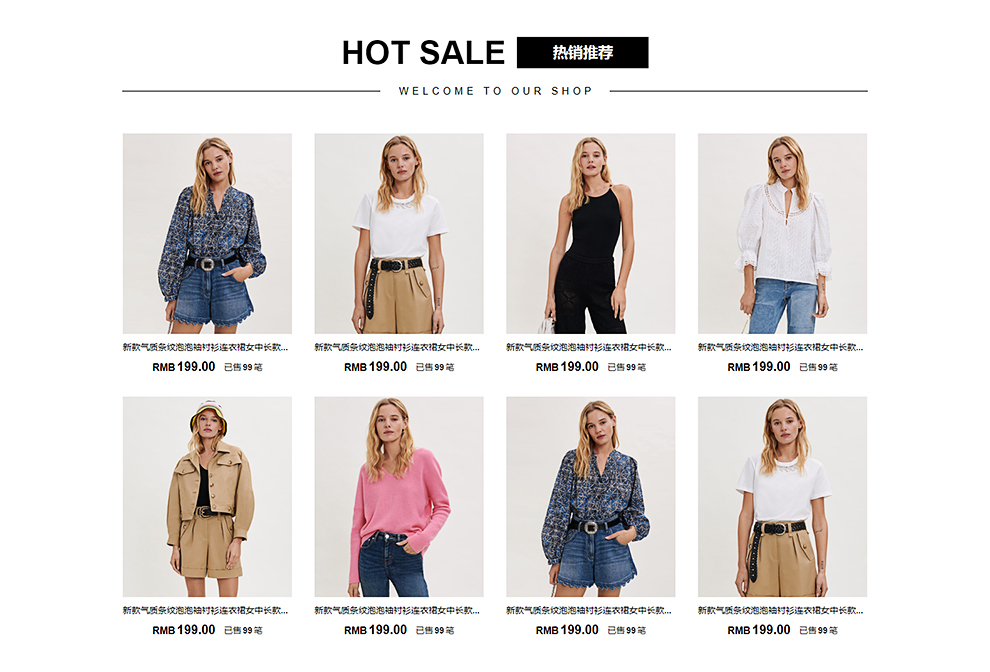Image resolution: width=990 pixels, height=672 pixels.
Task: Open the top-row white tee with khaki shorts photo
Action: [x=399, y=233]
